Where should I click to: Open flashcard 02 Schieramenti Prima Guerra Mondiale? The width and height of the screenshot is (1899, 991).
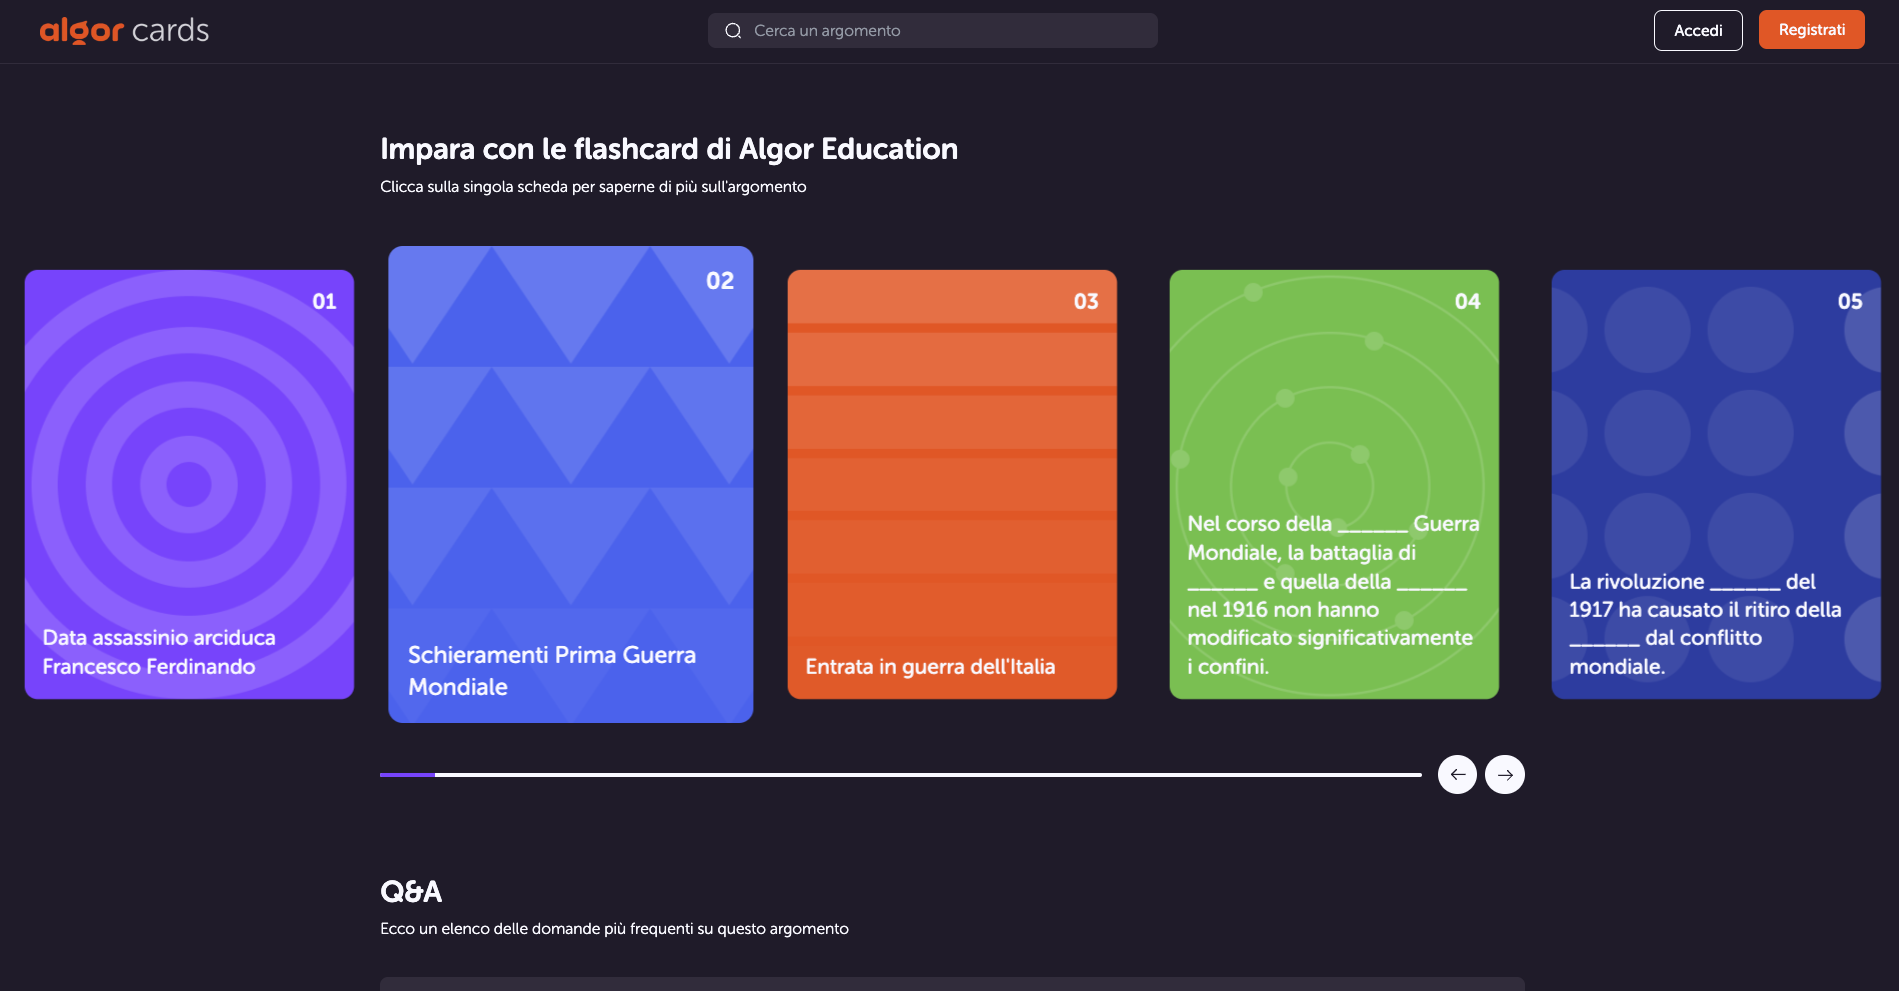click(571, 484)
